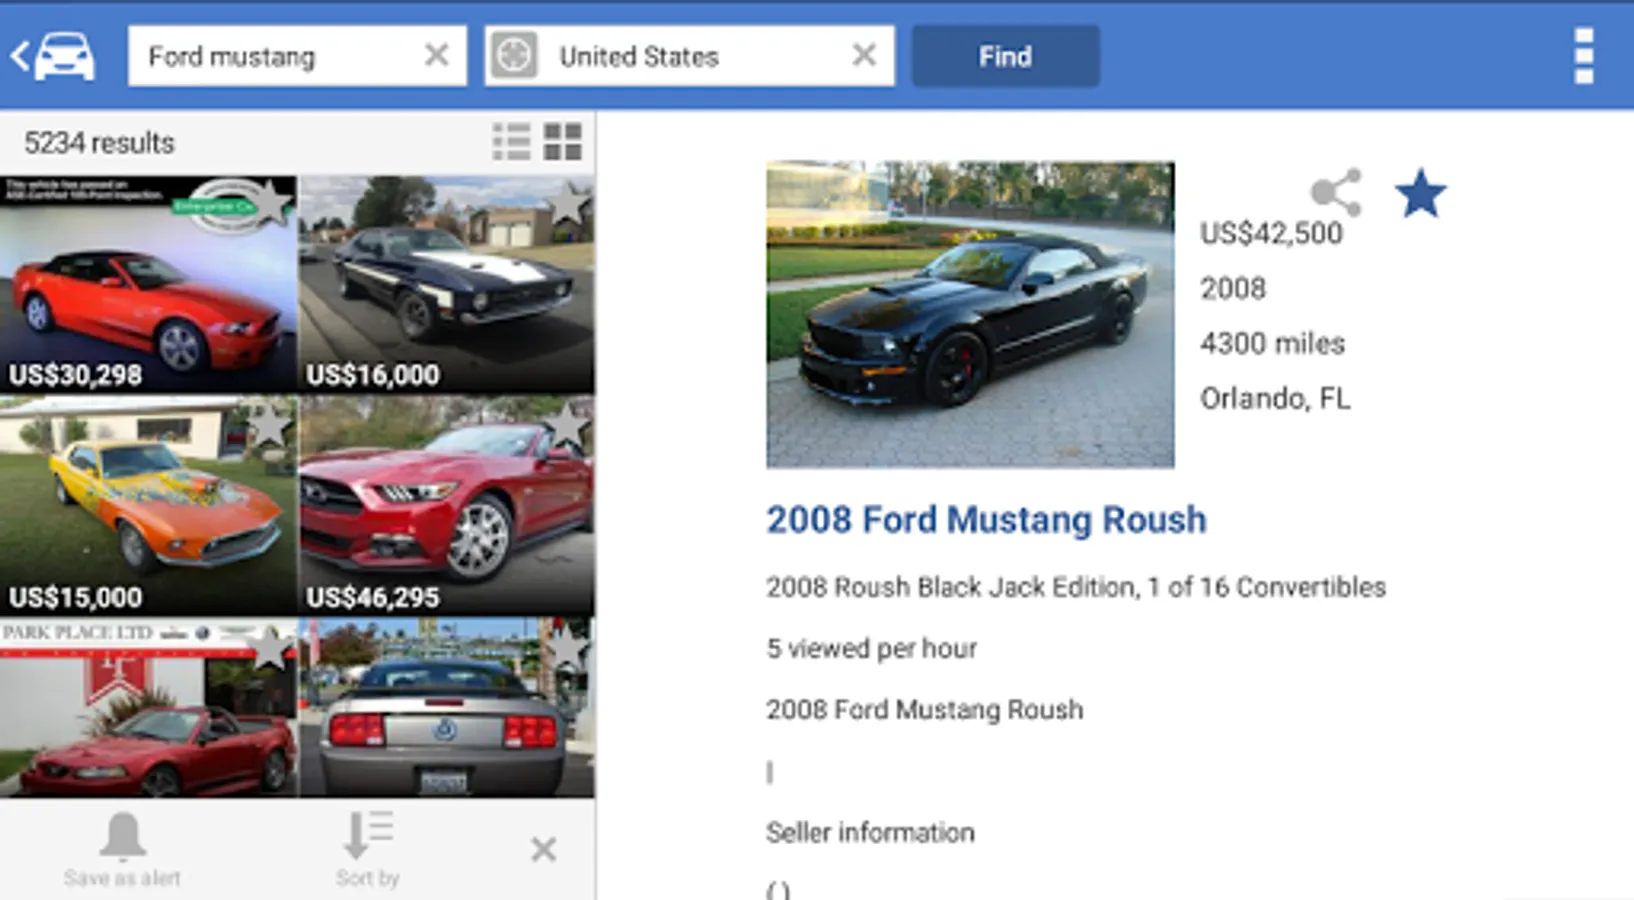Close the bottom search toolbar
The image size is (1634, 900).
(543, 850)
